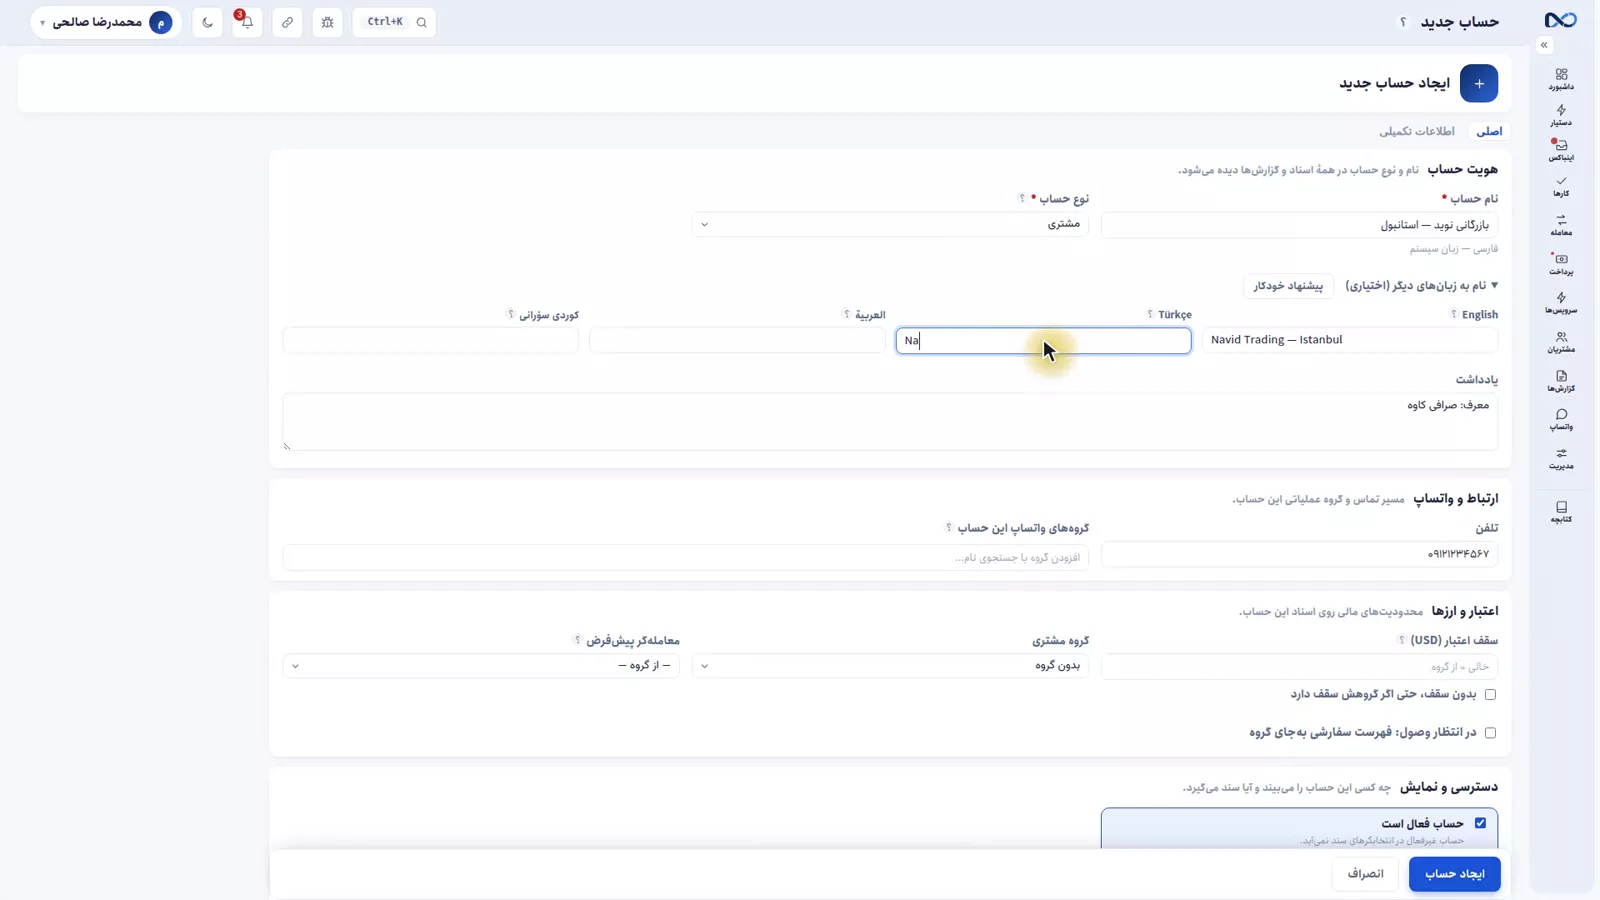Switch to the اطلاعات تکمیلی tab

(1417, 131)
